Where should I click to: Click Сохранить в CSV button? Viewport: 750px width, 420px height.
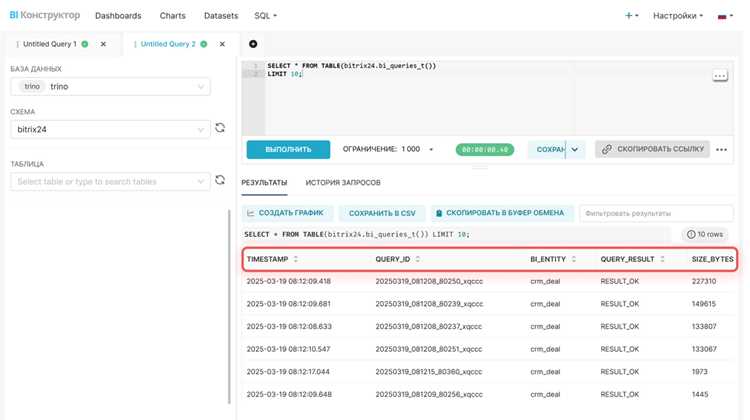pos(382,213)
